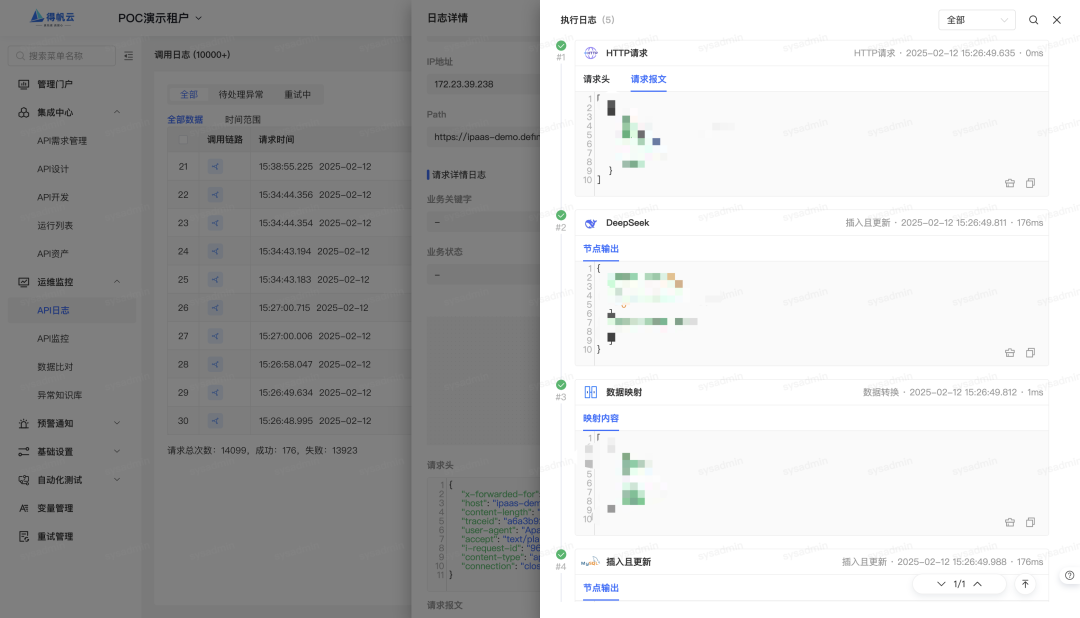
Task: Toggle the select-all checkbox in table header
Action: coord(183,139)
